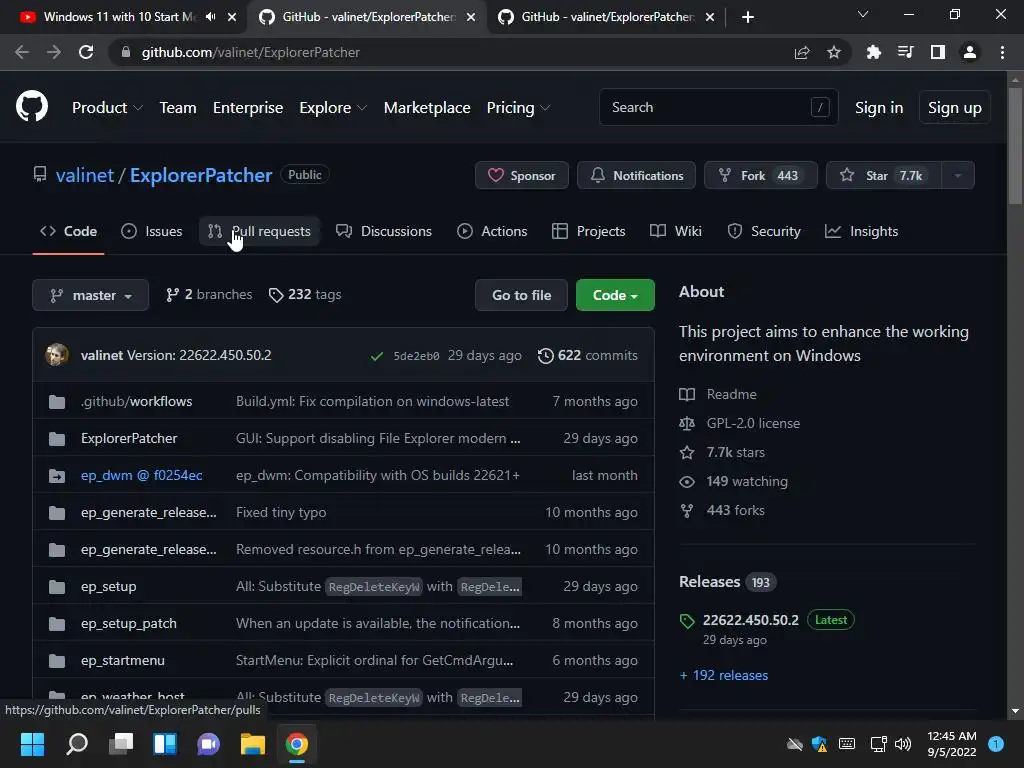This screenshot has width=1024, height=768.
Task: Click the Sign up button
Action: 954,108
